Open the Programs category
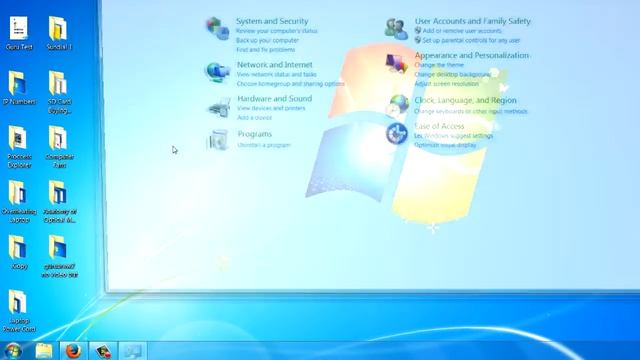 255,134
